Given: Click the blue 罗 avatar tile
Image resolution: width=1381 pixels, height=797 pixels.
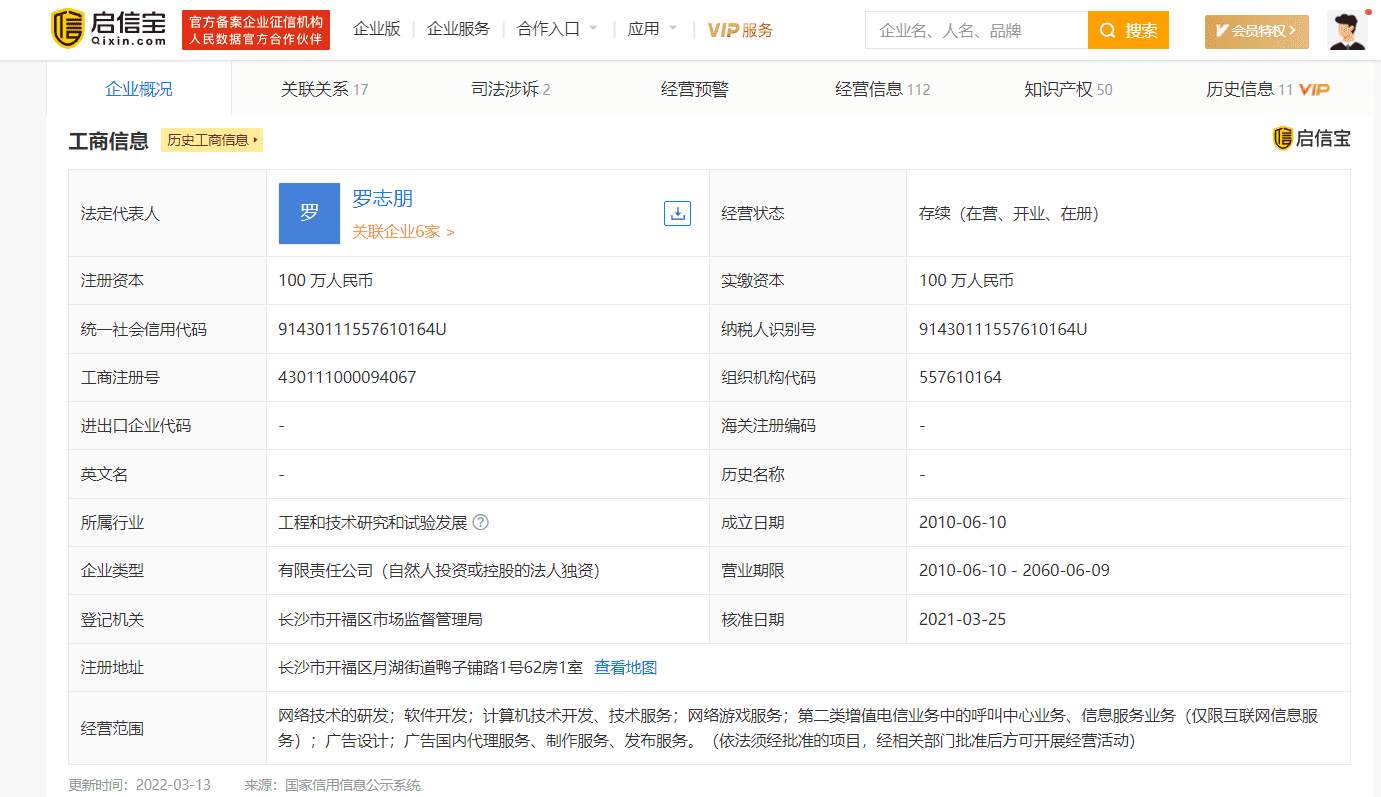Looking at the screenshot, I should coord(309,213).
